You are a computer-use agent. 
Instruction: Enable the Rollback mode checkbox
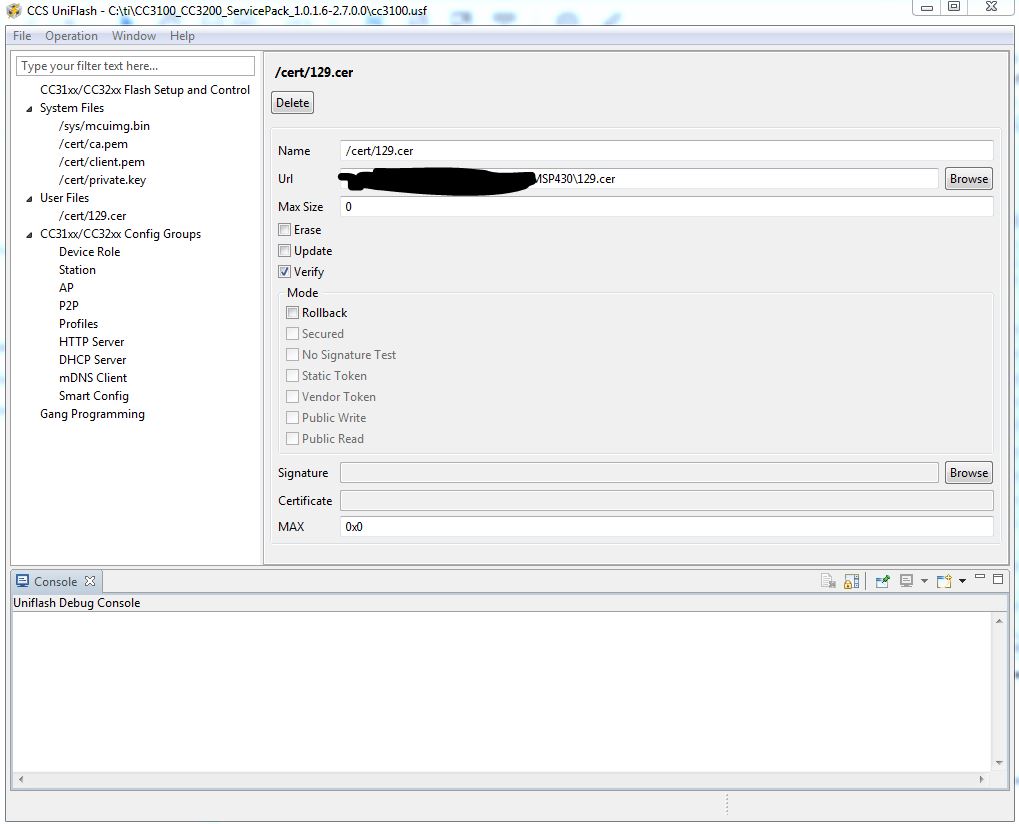click(292, 313)
